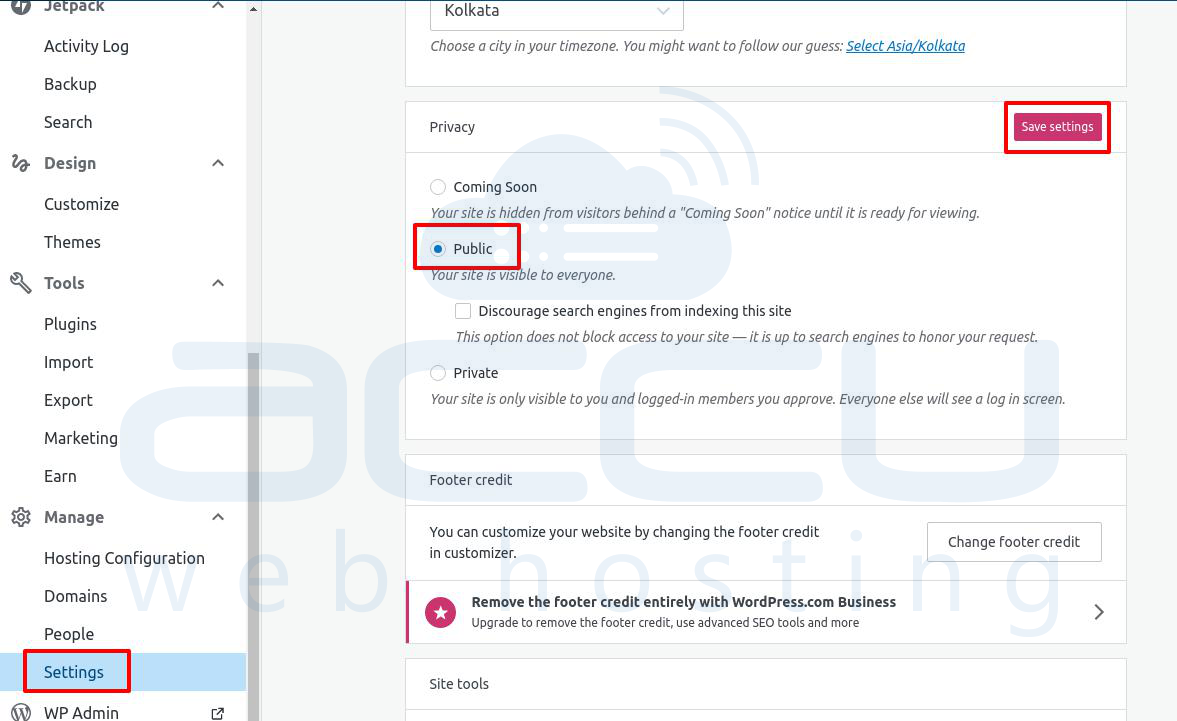Open Domains in sidebar
Viewport: 1177px width, 721px height.
pyautogui.click(x=75, y=596)
